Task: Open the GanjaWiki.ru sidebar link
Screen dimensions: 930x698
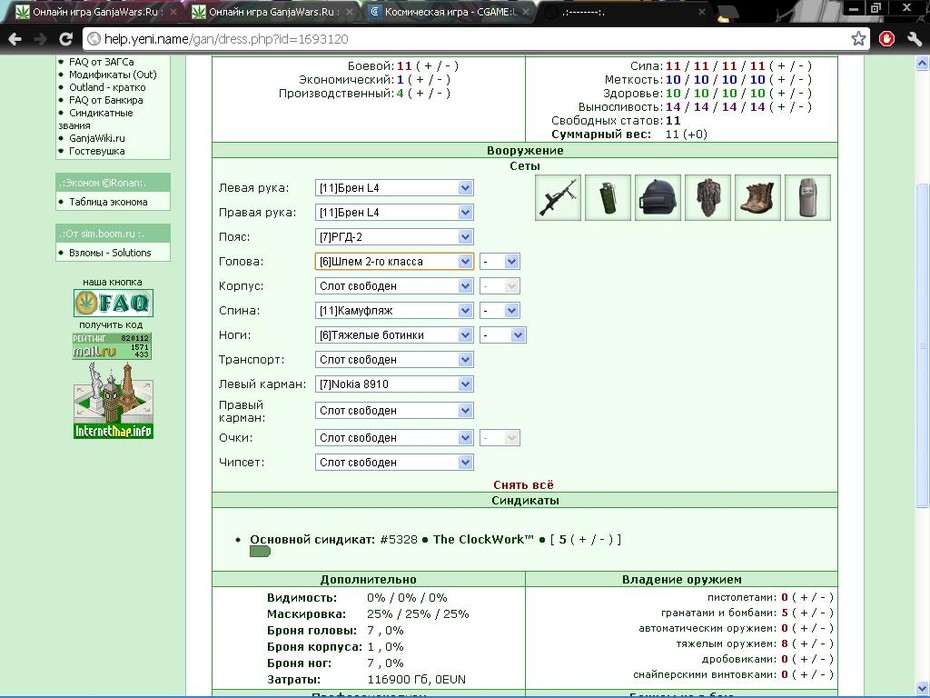Action: [x=97, y=138]
